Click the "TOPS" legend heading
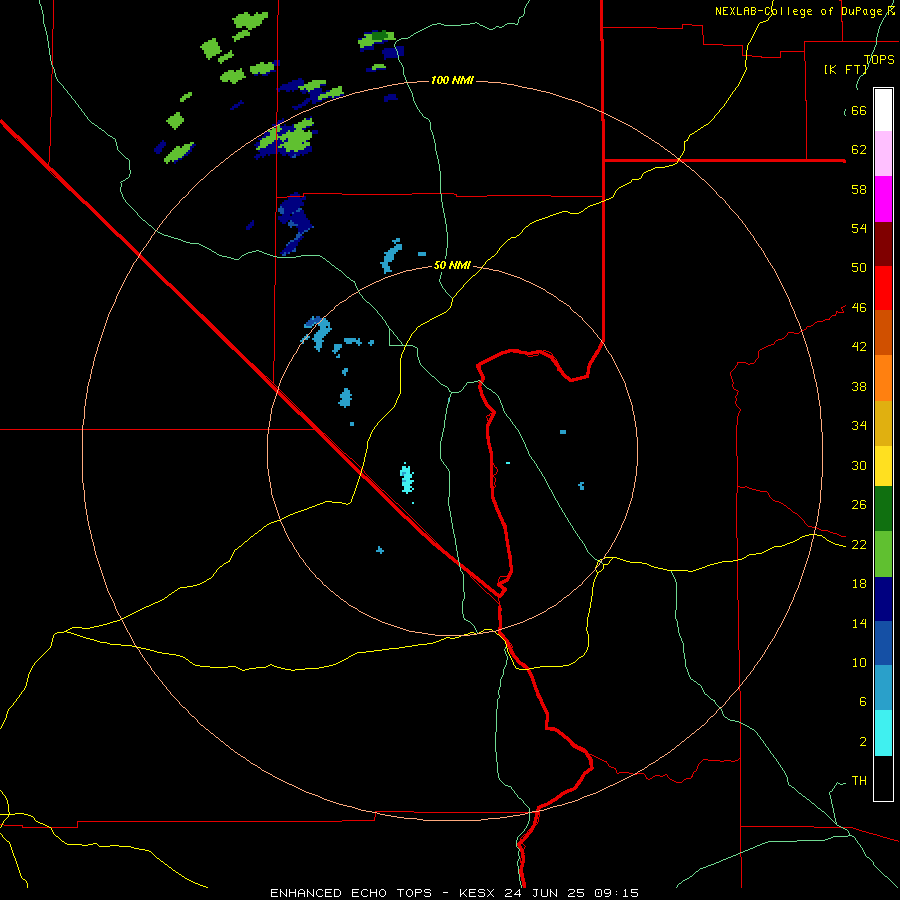The height and width of the screenshot is (900, 900). (x=879, y=59)
